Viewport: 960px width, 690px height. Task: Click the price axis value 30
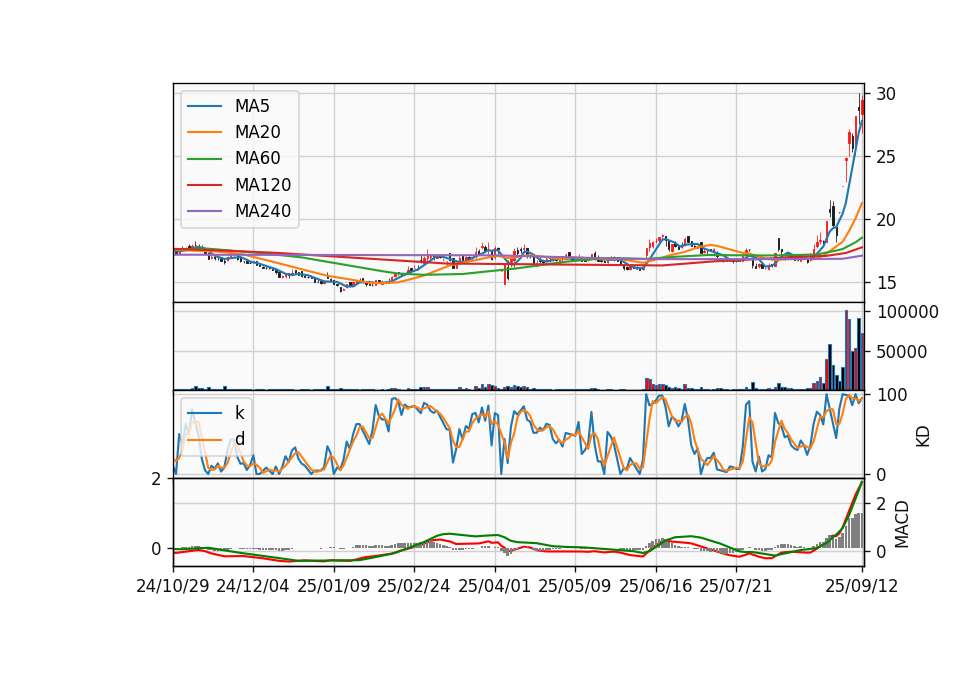(886, 94)
